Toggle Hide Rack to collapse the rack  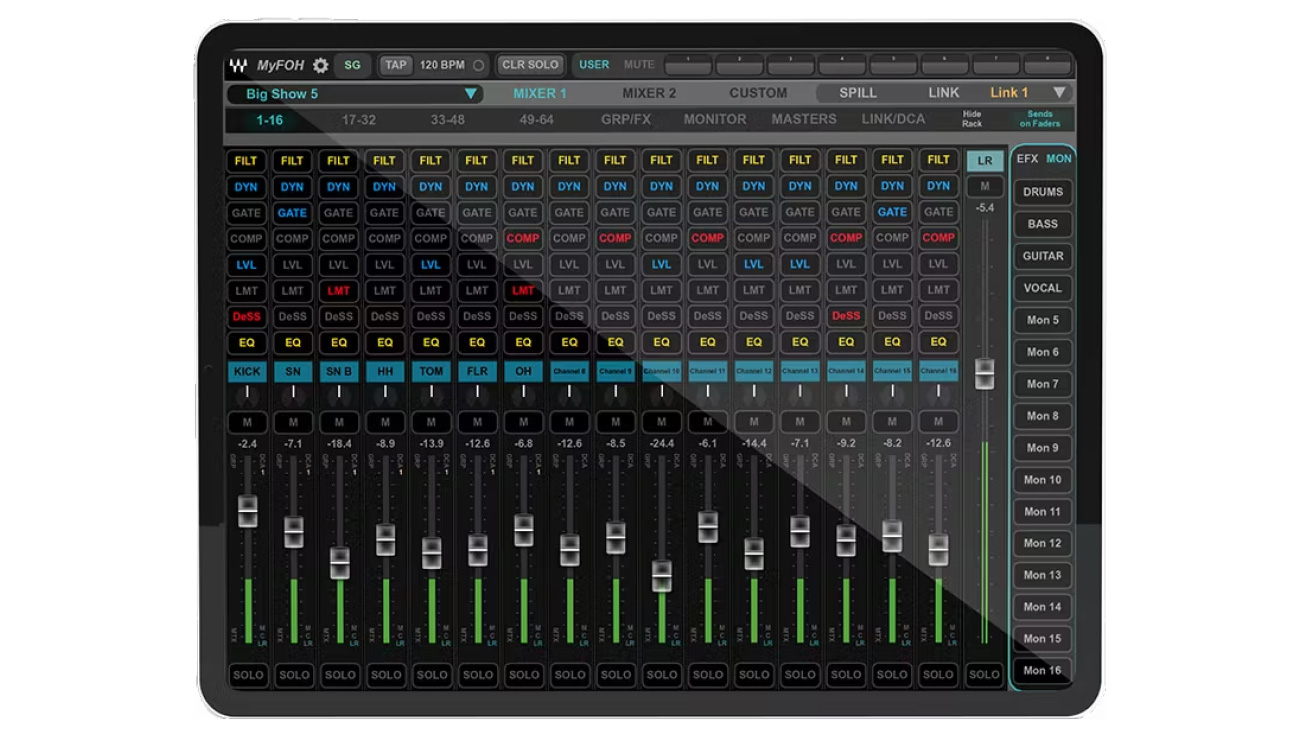pyautogui.click(x=972, y=118)
